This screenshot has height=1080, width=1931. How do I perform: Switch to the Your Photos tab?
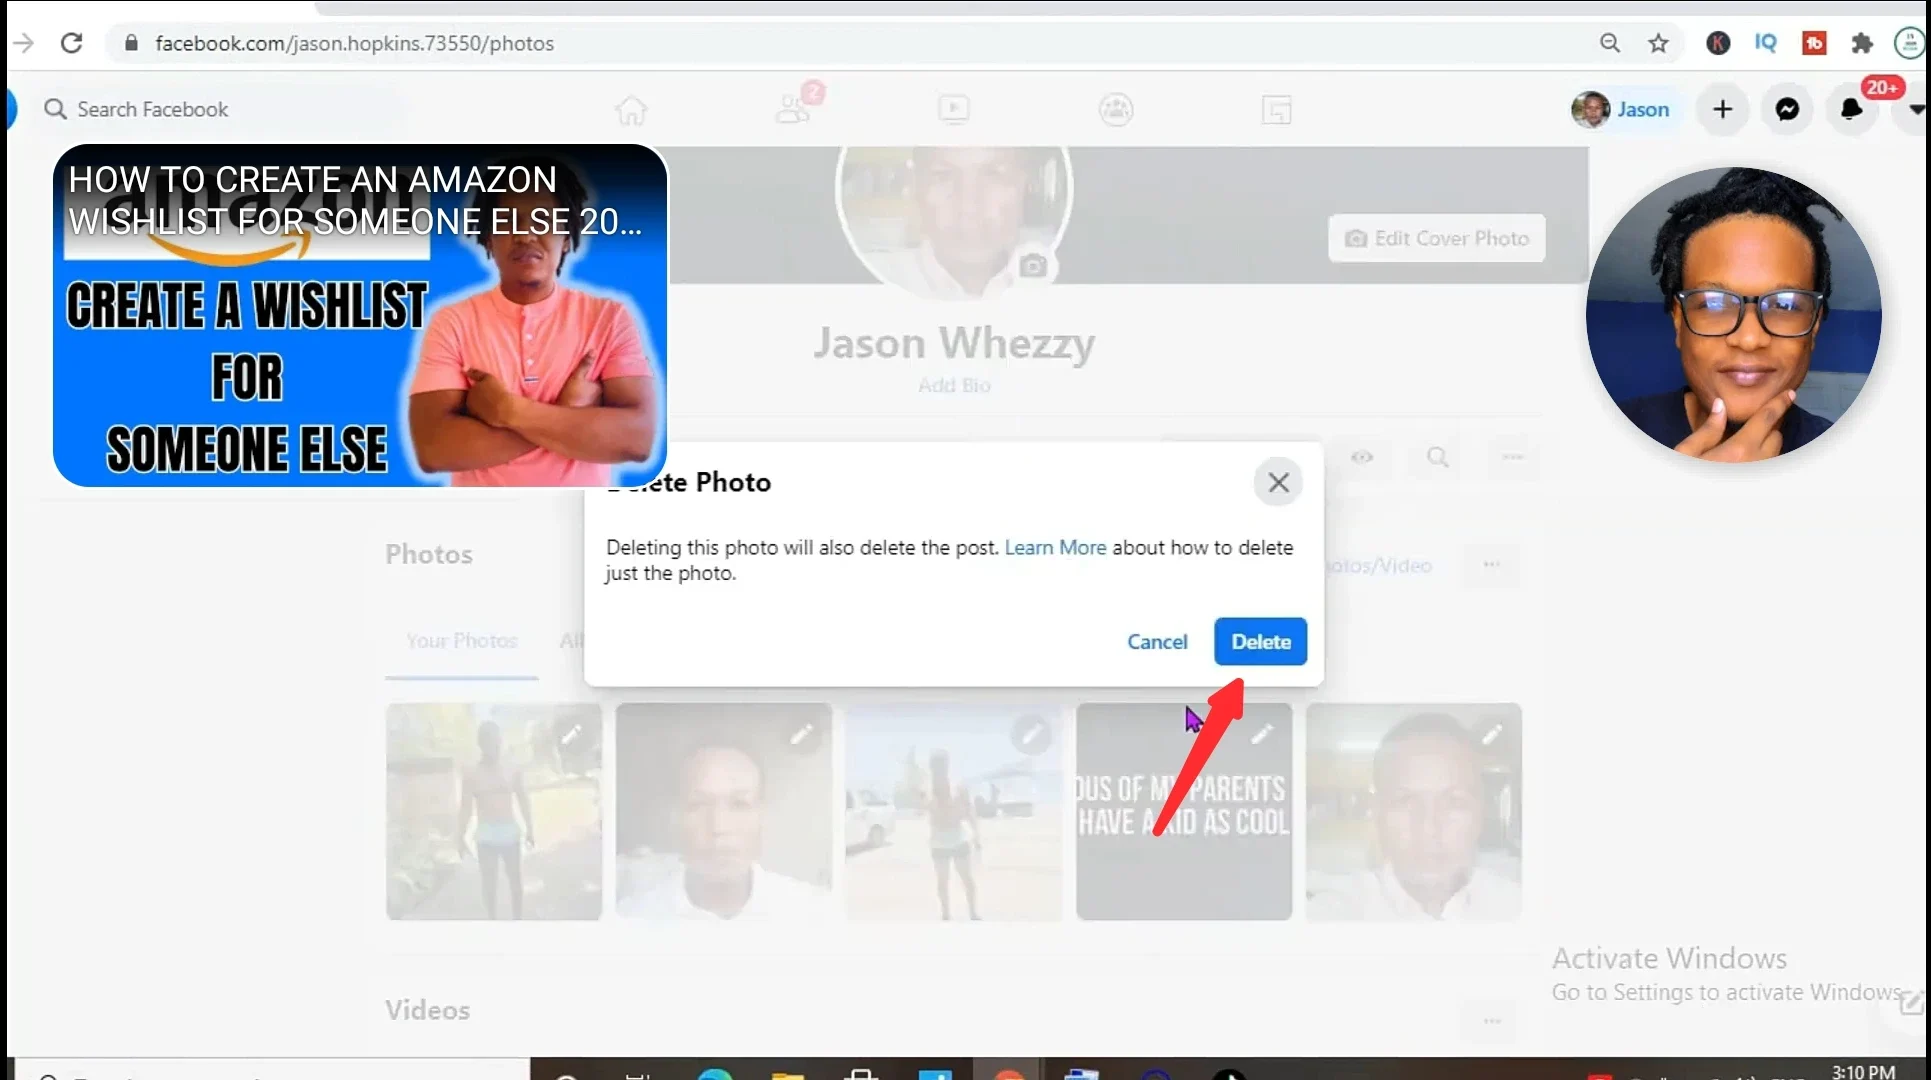[461, 641]
